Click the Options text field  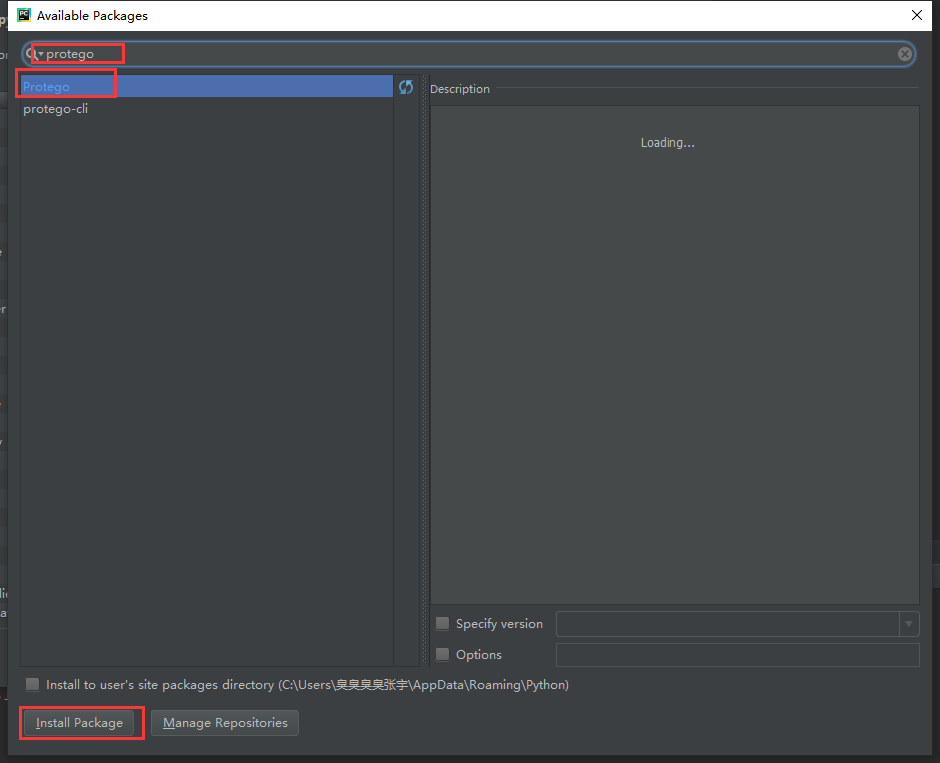737,655
